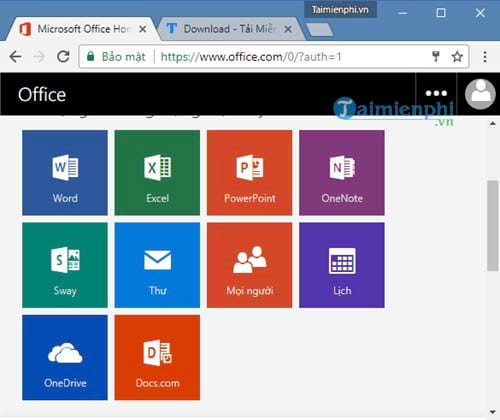Open the Mọi người people tile
The image size is (500, 420).
coord(250,265)
